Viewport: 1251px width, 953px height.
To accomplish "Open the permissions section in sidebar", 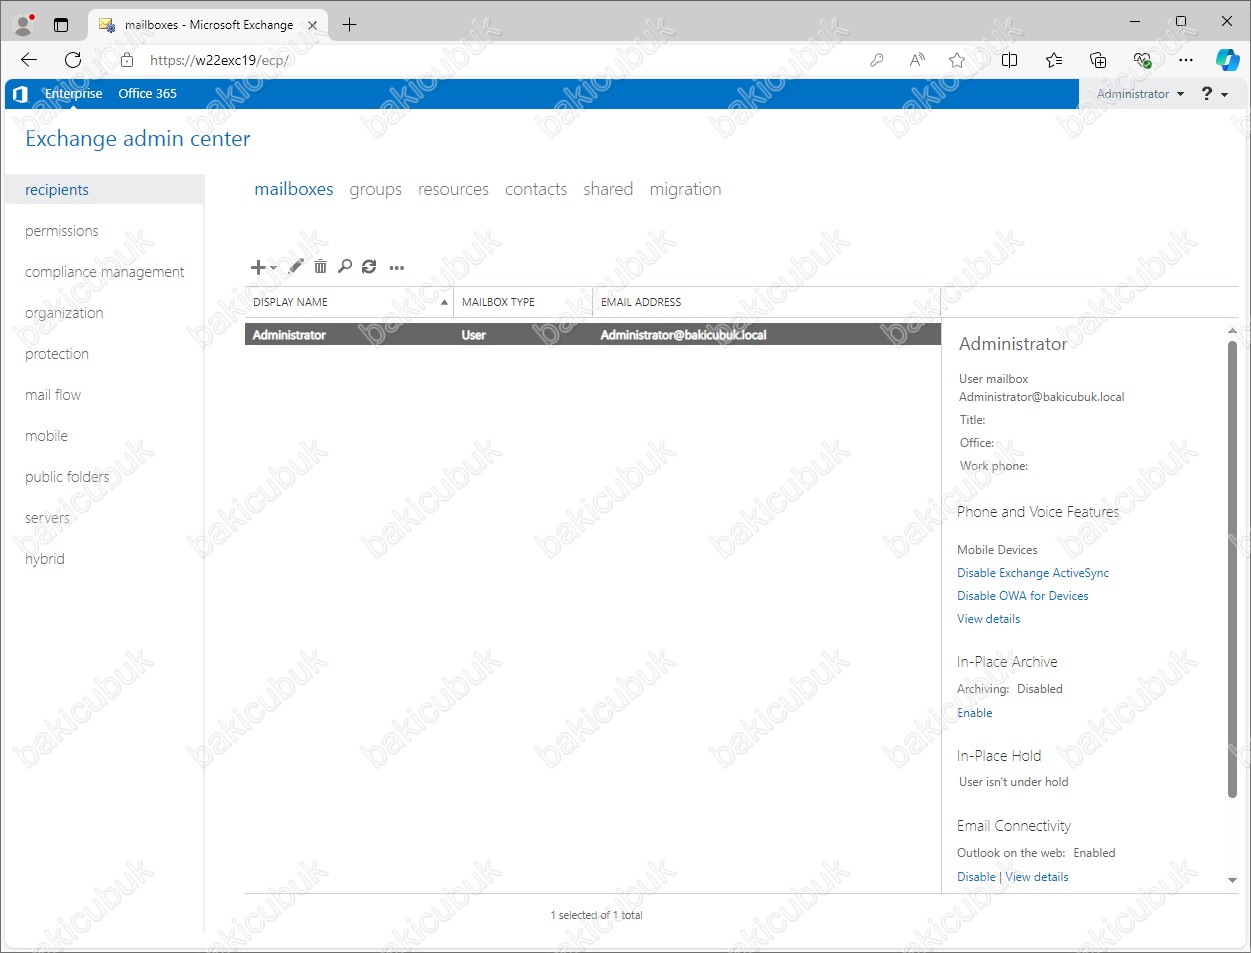I will pyautogui.click(x=62, y=231).
